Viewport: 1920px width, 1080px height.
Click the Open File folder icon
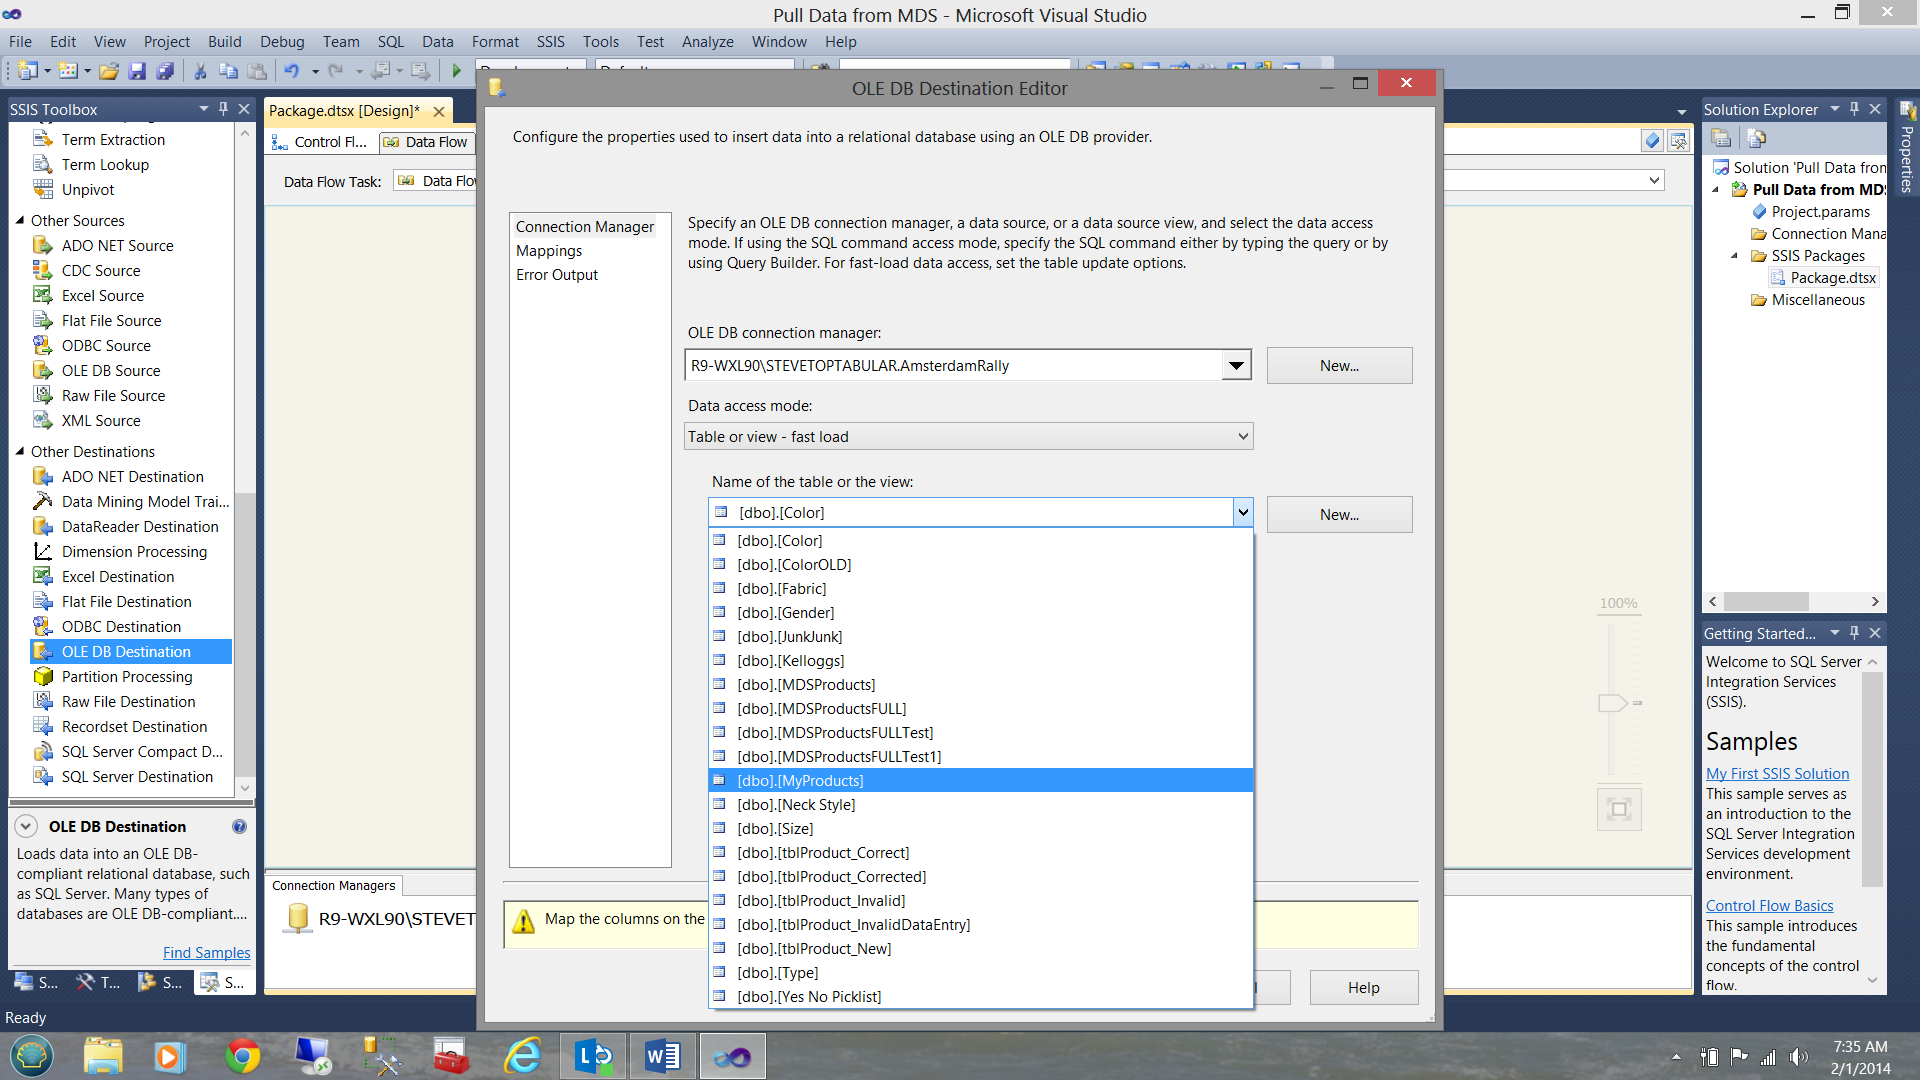(x=109, y=71)
